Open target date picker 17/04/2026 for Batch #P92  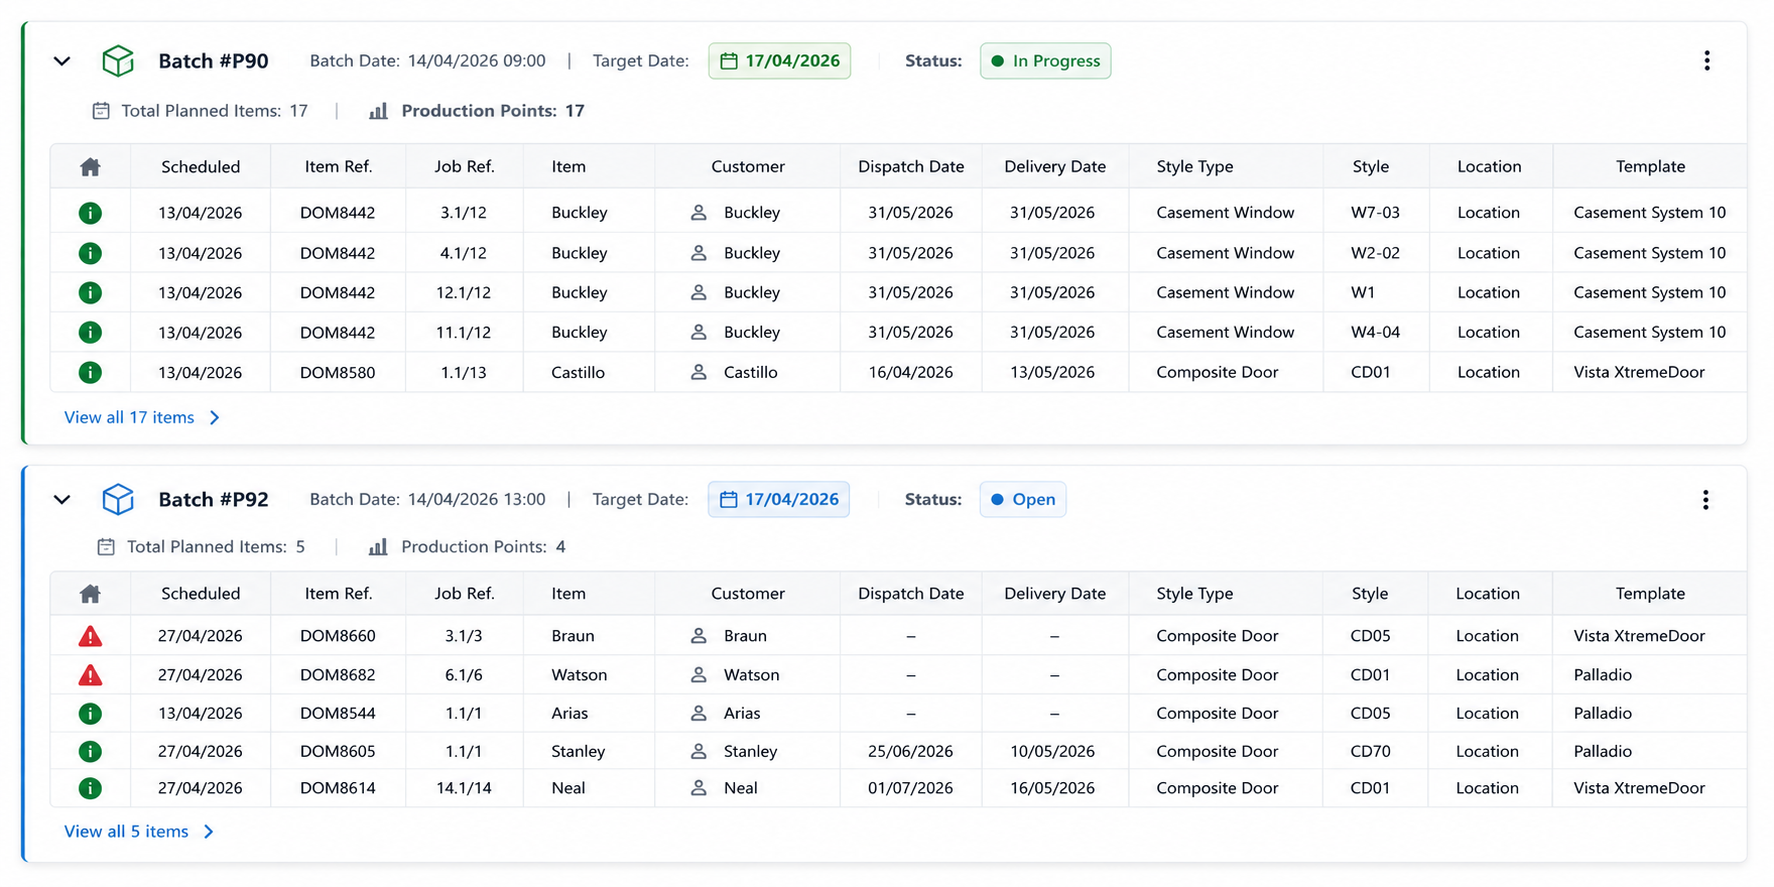(779, 499)
